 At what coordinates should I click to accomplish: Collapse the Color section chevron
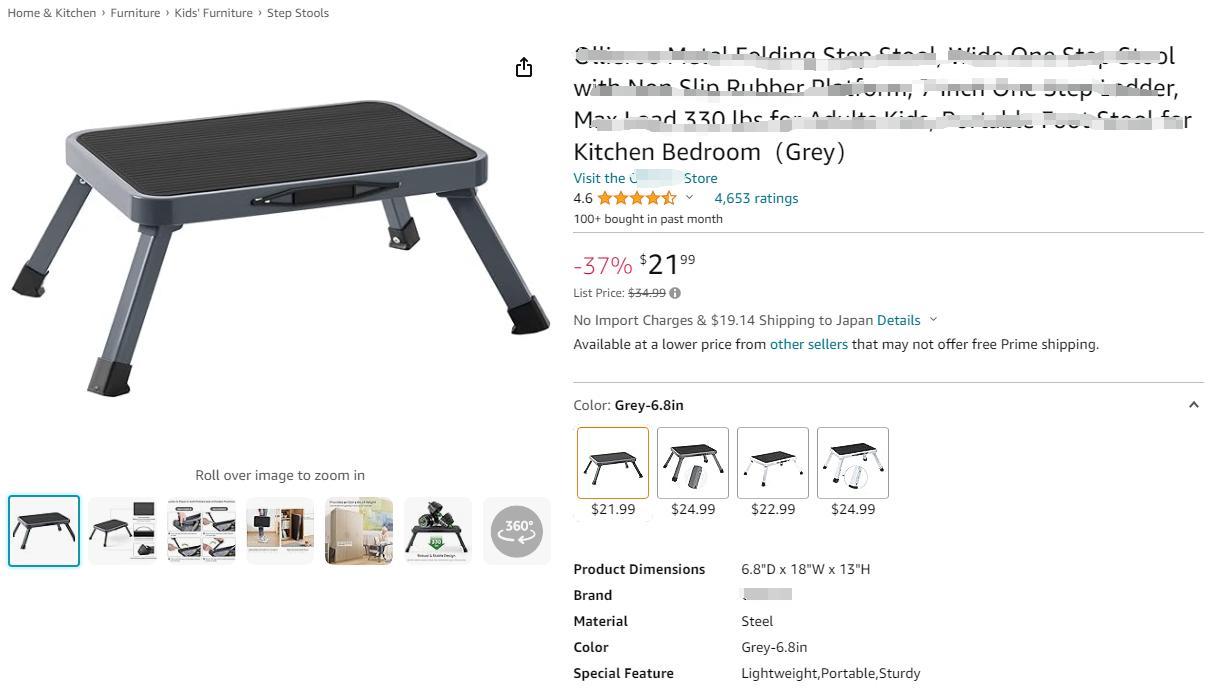1193,405
